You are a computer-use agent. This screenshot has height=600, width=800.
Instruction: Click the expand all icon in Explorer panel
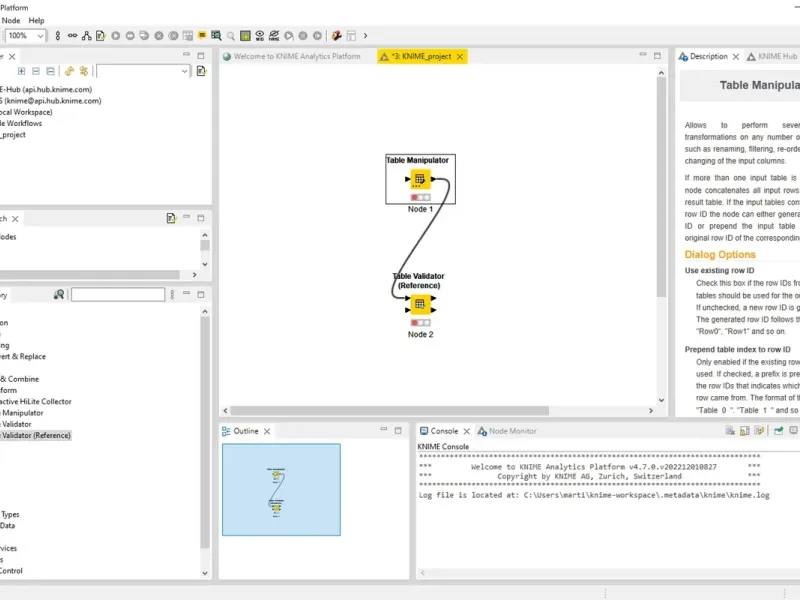point(21,71)
